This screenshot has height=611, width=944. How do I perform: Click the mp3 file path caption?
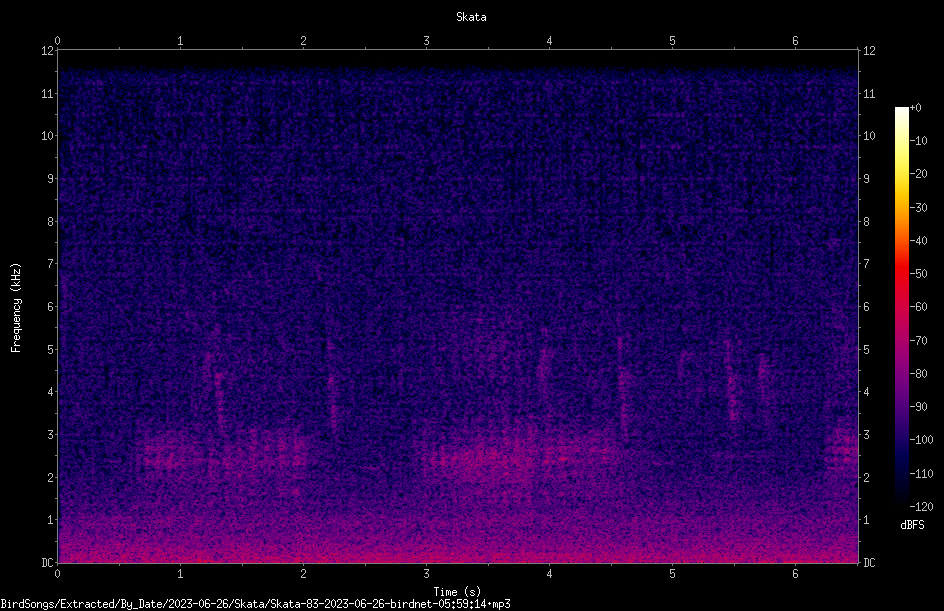(255, 604)
